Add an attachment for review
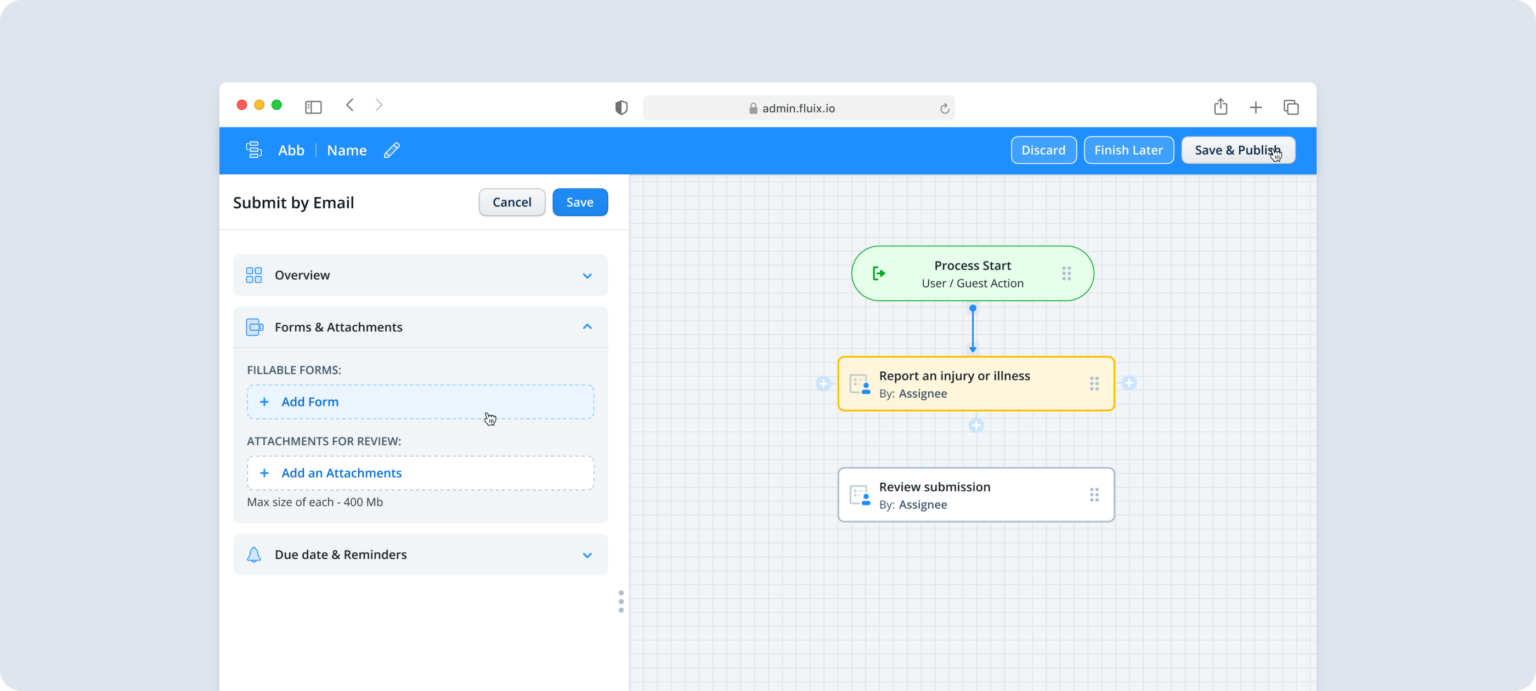This screenshot has height=691, width=1536. [331, 472]
